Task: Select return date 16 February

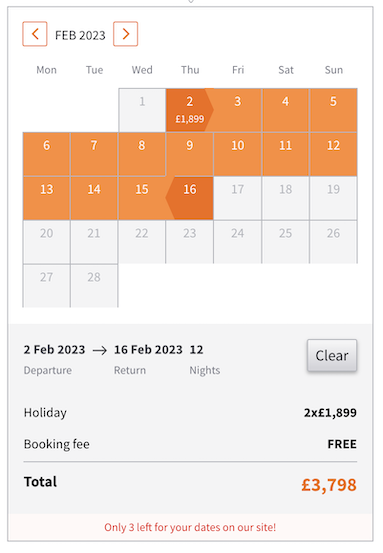Action: pyautogui.click(x=190, y=198)
